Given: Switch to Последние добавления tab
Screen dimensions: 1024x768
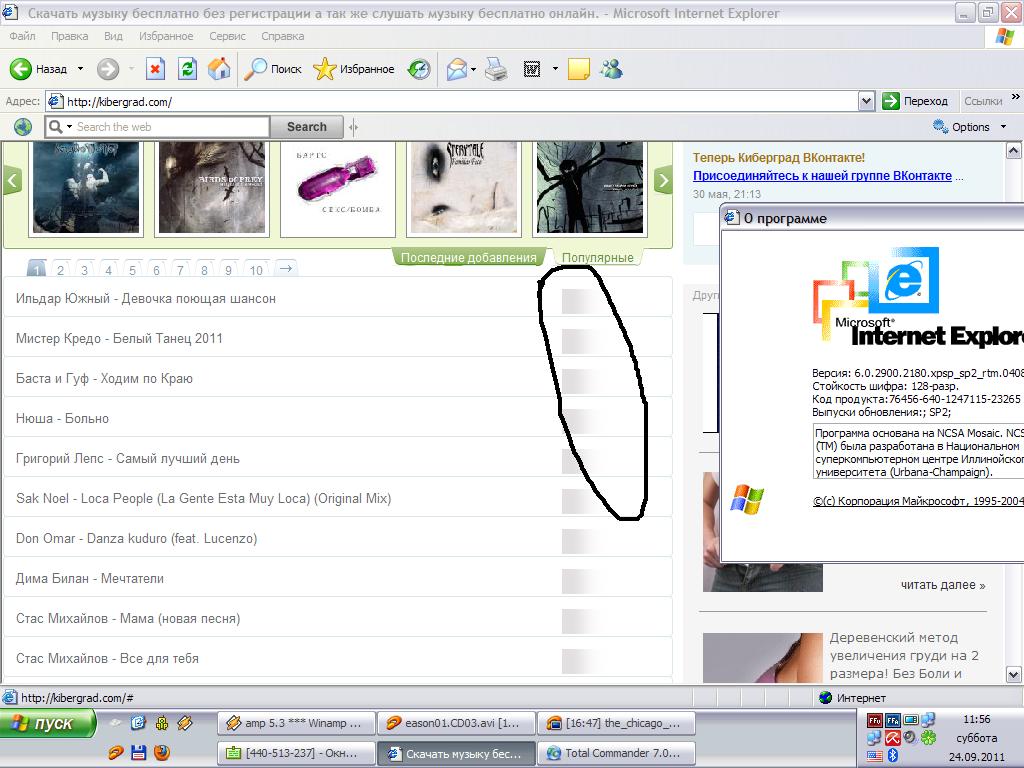Looking at the screenshot, I should coord(468,257).
